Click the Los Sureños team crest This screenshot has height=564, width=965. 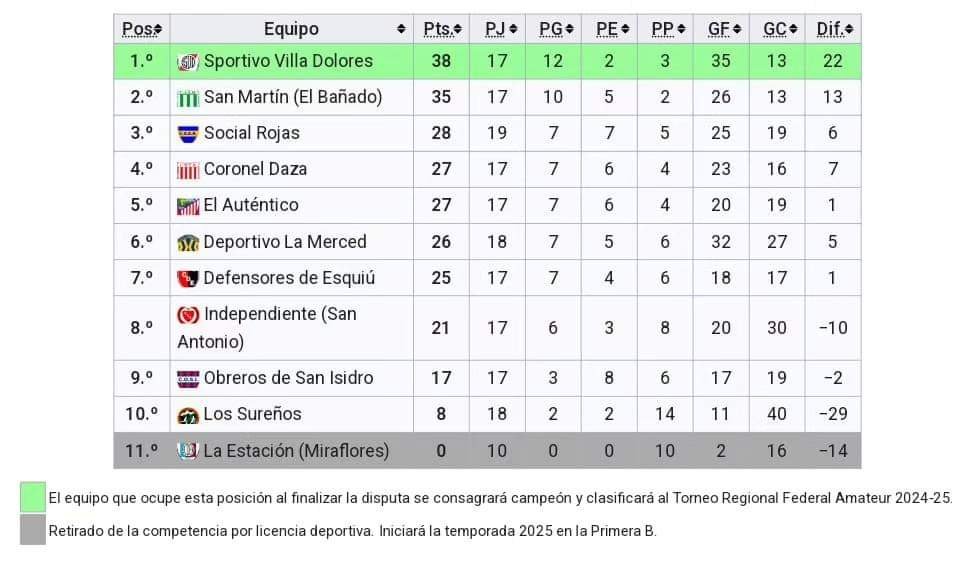point(188,416)
